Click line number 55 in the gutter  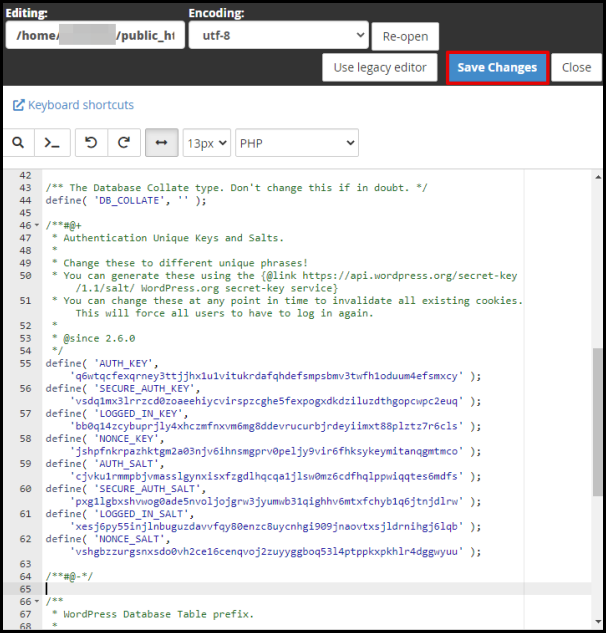pyautogui.click(x=25, y=363)
